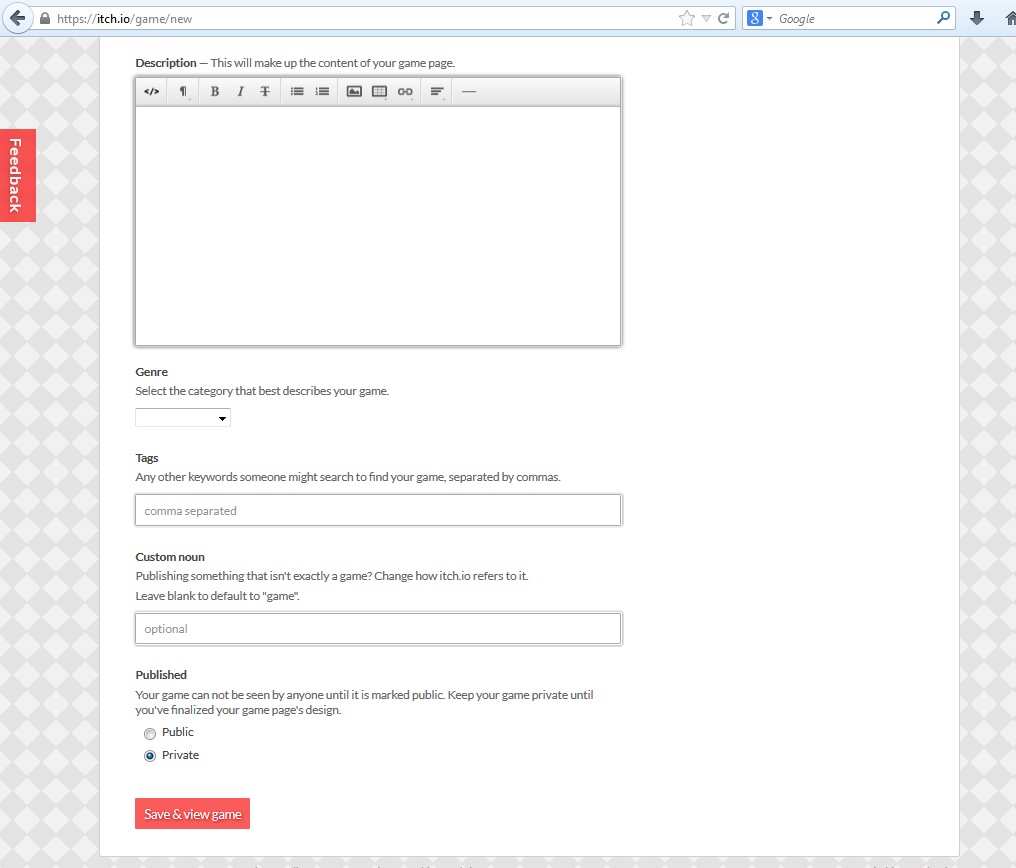Expand the table insert dropdown

[380, 92]
